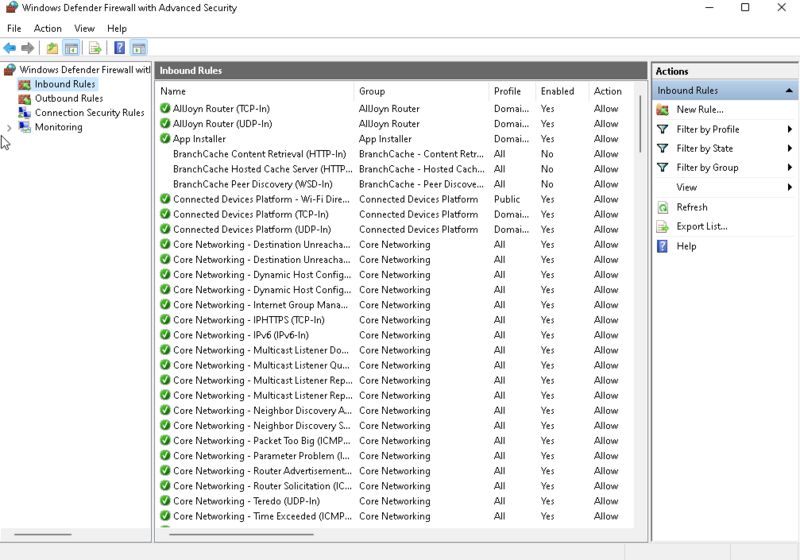Sort by the Group column header
This screenshot has height=560, width=800.
click(x=420, y=91)
